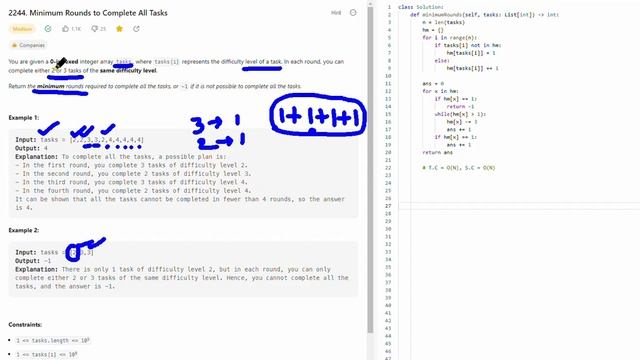Screen dimensions: 640x360
Task: Click the Example 2 heading
Action: click(24, 230)
